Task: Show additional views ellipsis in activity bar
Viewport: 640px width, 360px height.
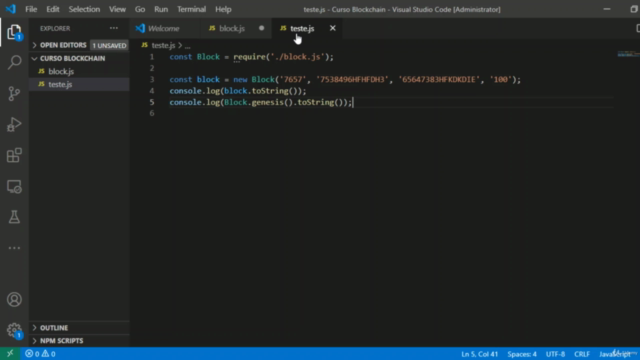Action: click(x=14, y=248)
